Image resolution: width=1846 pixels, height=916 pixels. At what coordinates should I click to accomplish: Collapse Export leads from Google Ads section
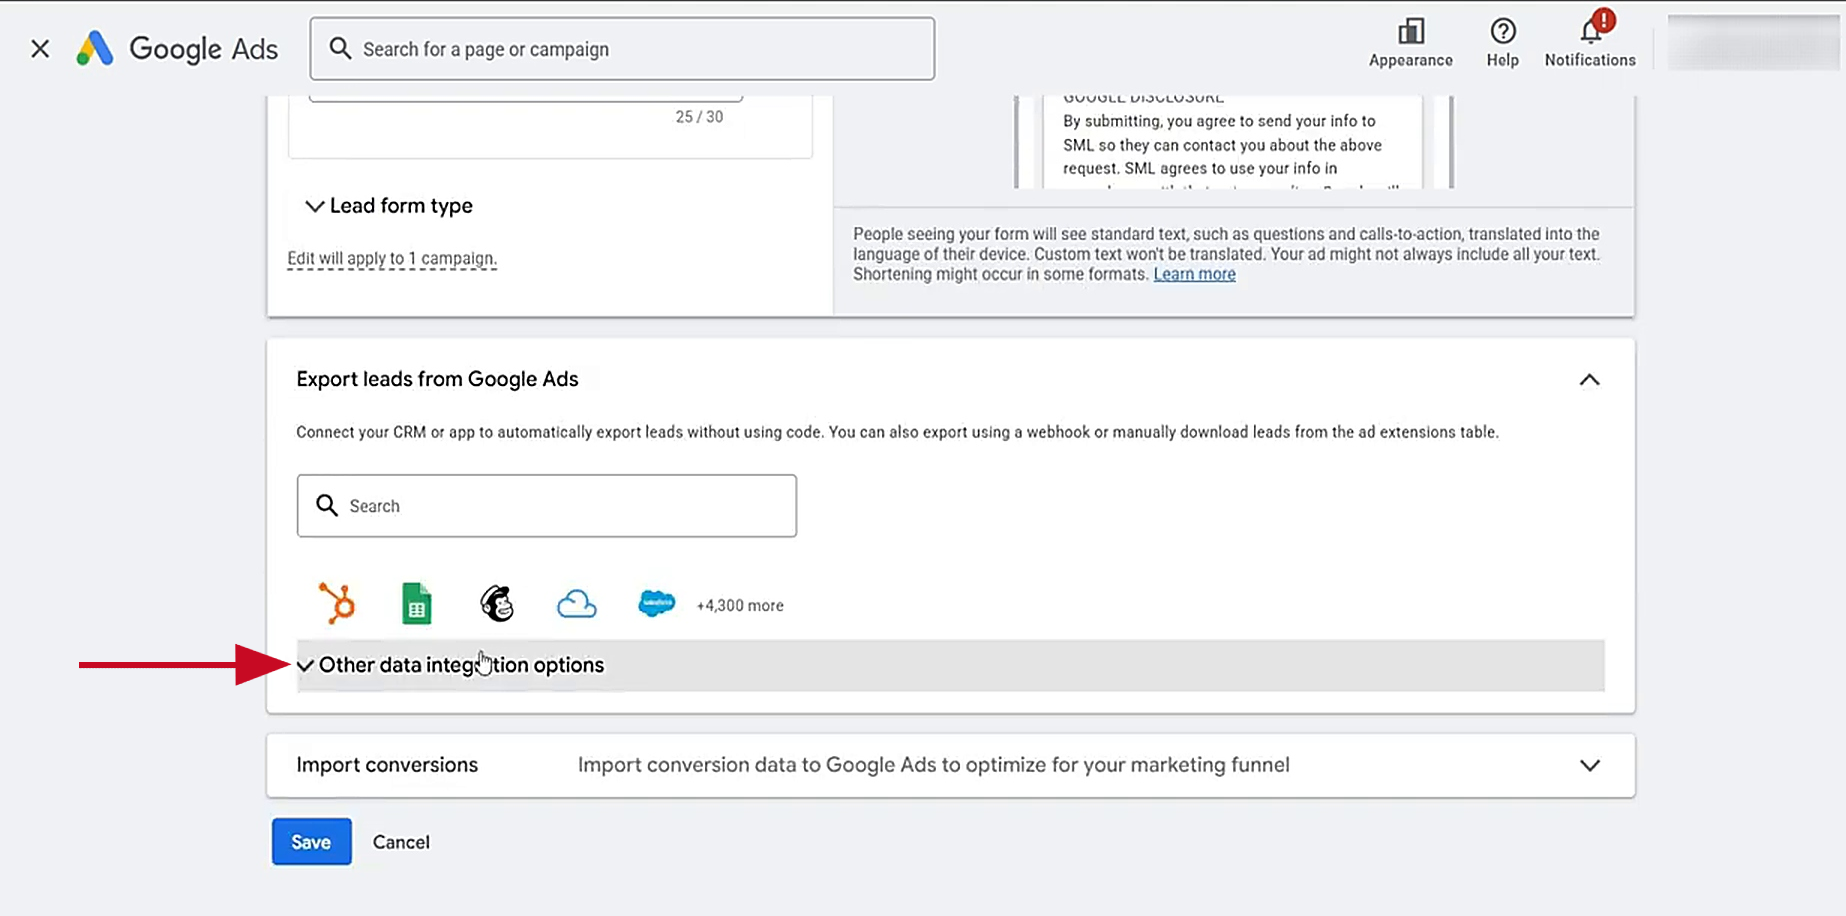[1589, 380]
